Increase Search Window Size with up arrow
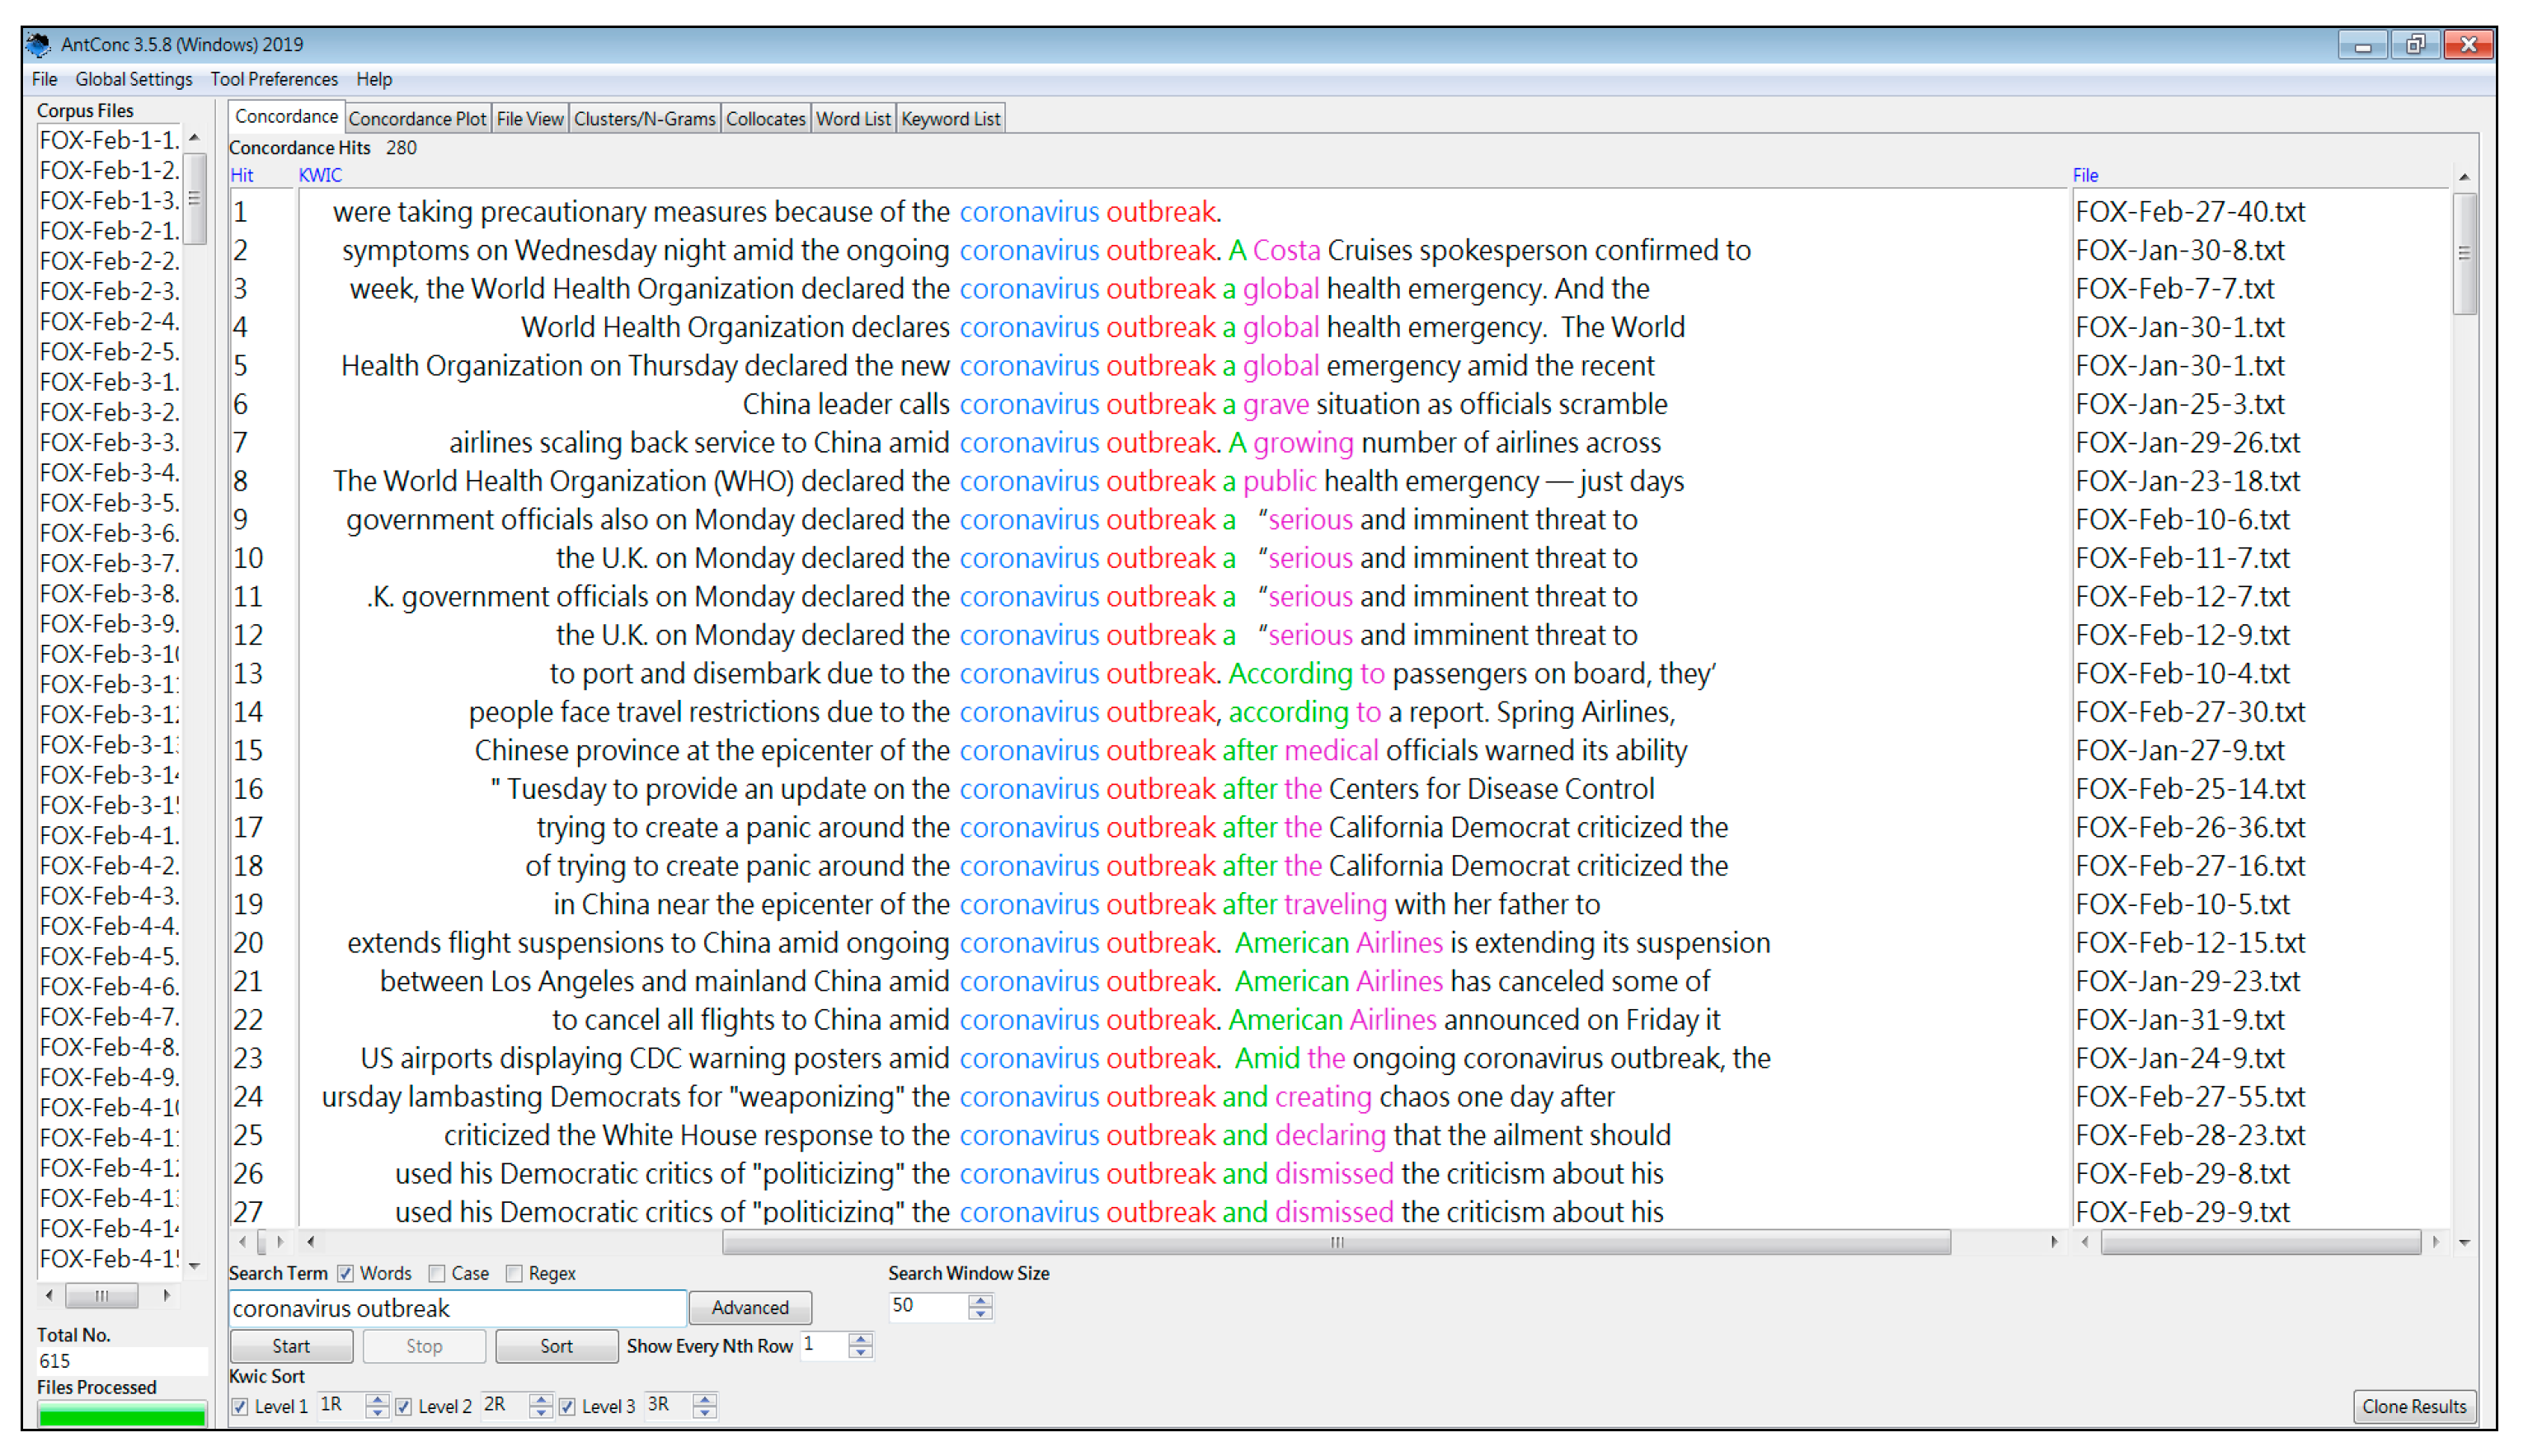Image resolution: width=2528 pixels, height=1456 pixels. tap(981, 1299)
